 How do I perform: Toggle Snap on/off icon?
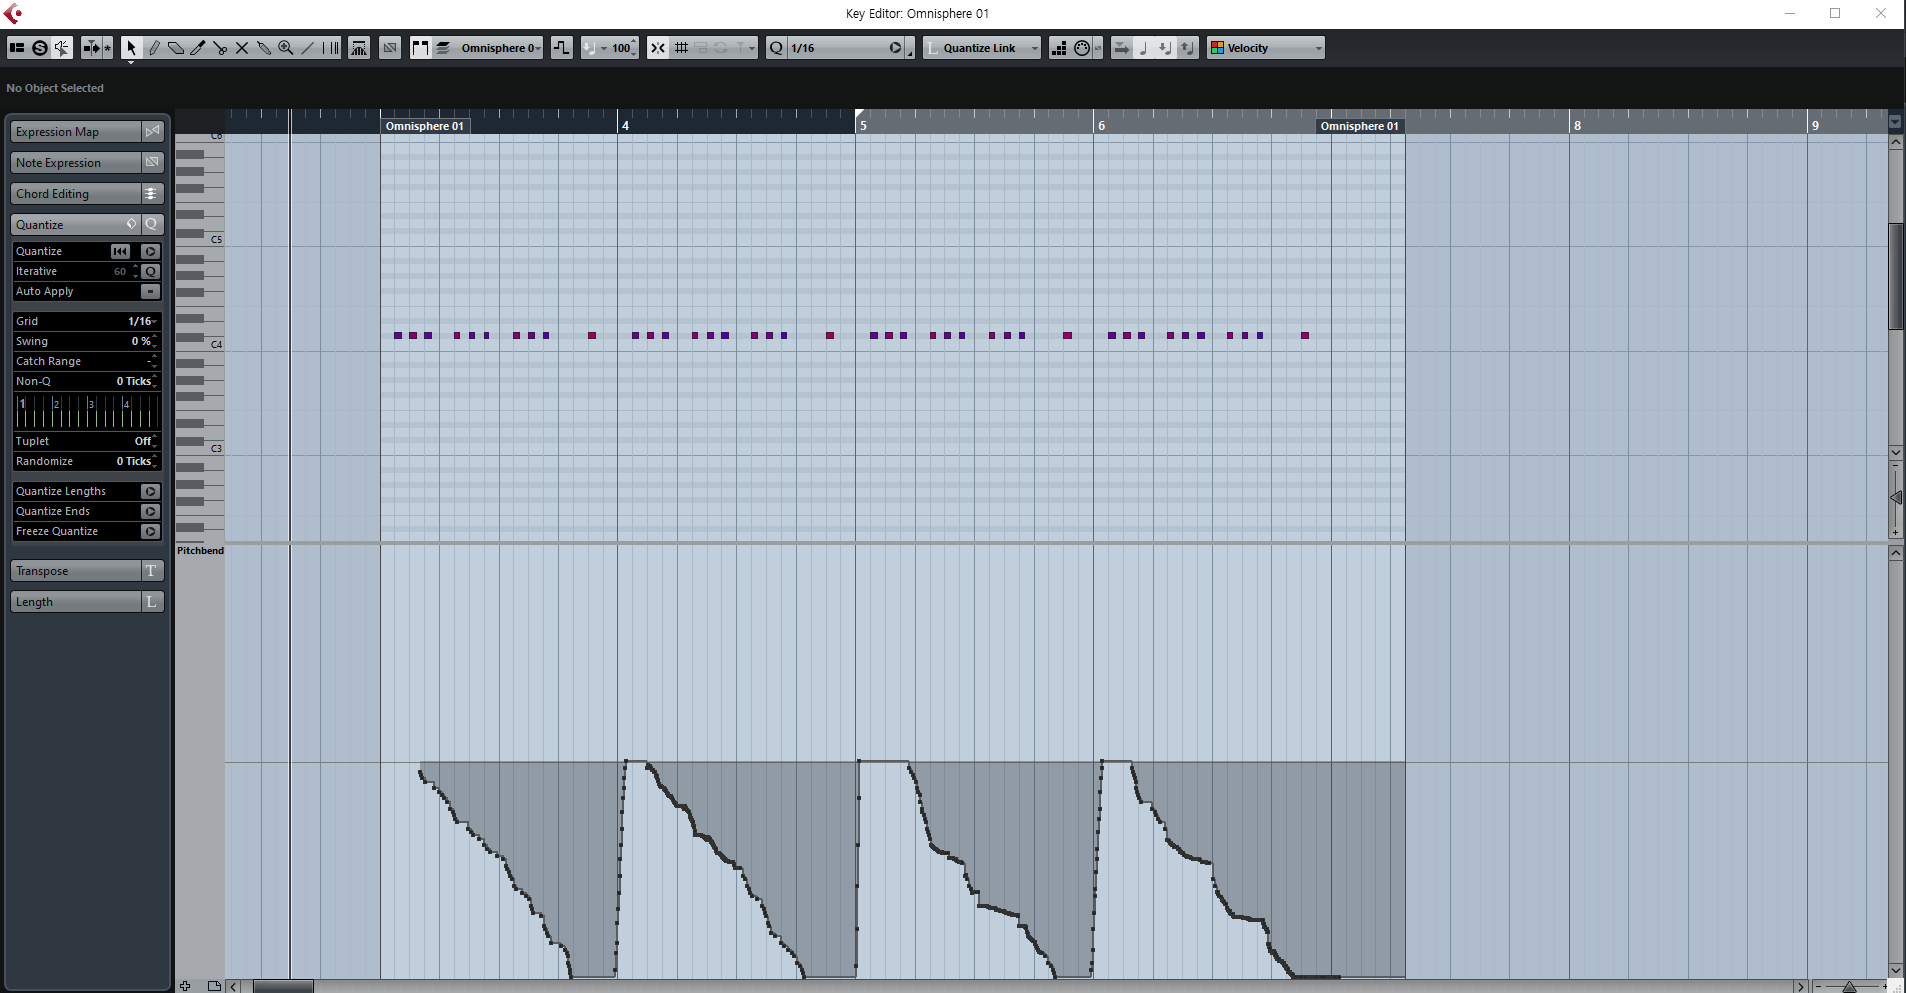point(658,48)
